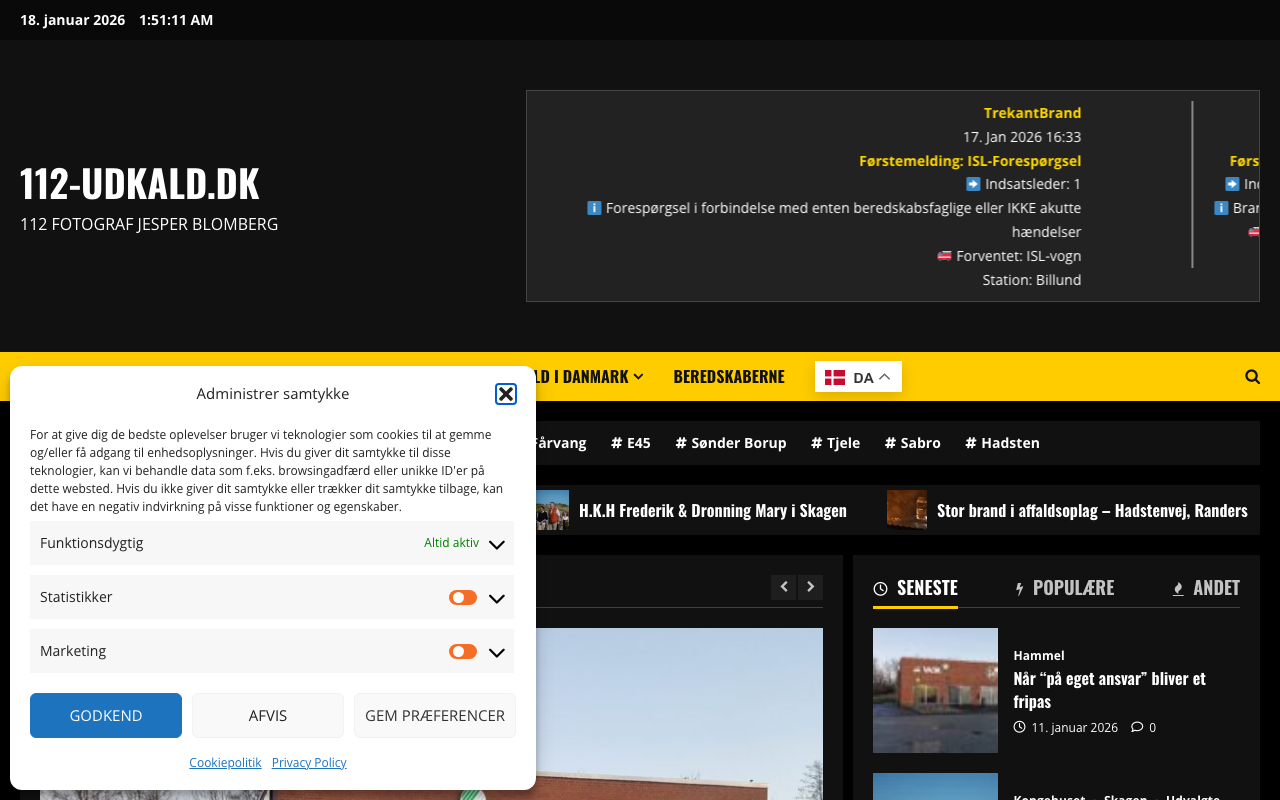Viewport: 1280px width, 800px height.
Task: Select the E45 hashtag
Action: 631,443
